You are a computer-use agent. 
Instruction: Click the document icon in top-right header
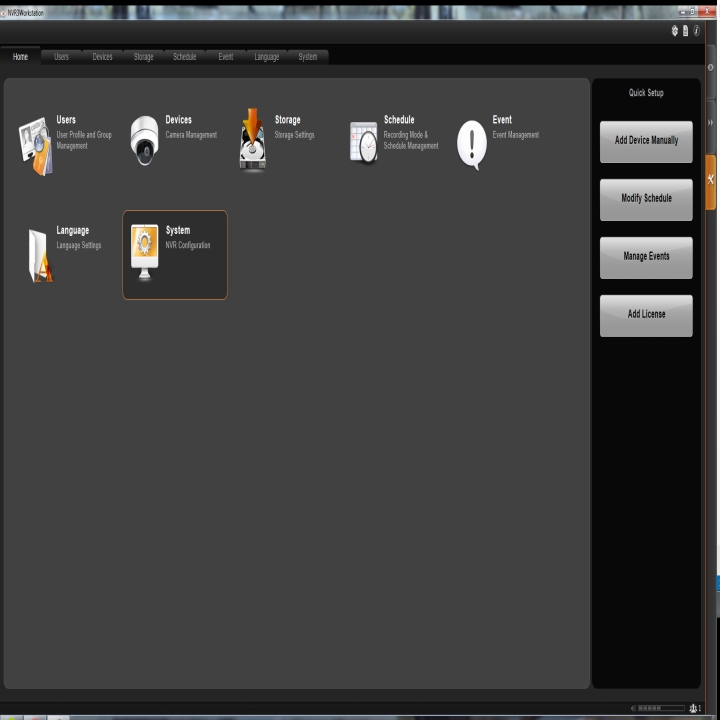(x=685, y=31)
